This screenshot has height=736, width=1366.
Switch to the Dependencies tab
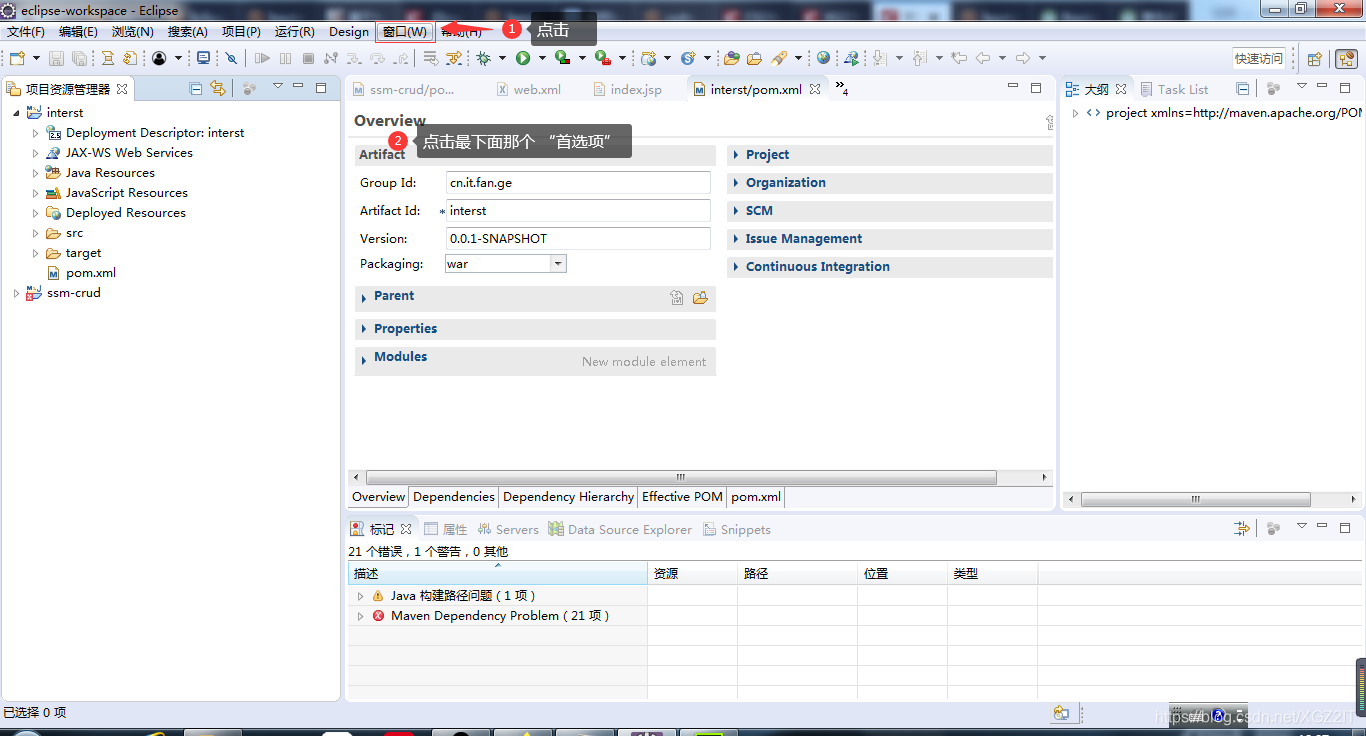tap(454, 497)
